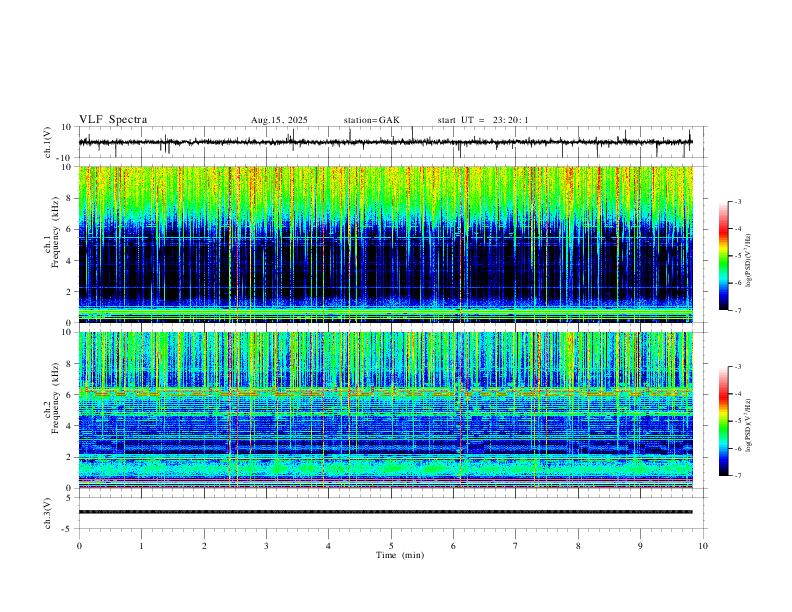Select the date "Aug.15, 2025"
This screenshot has width=792, height=612.
(279, 120)
